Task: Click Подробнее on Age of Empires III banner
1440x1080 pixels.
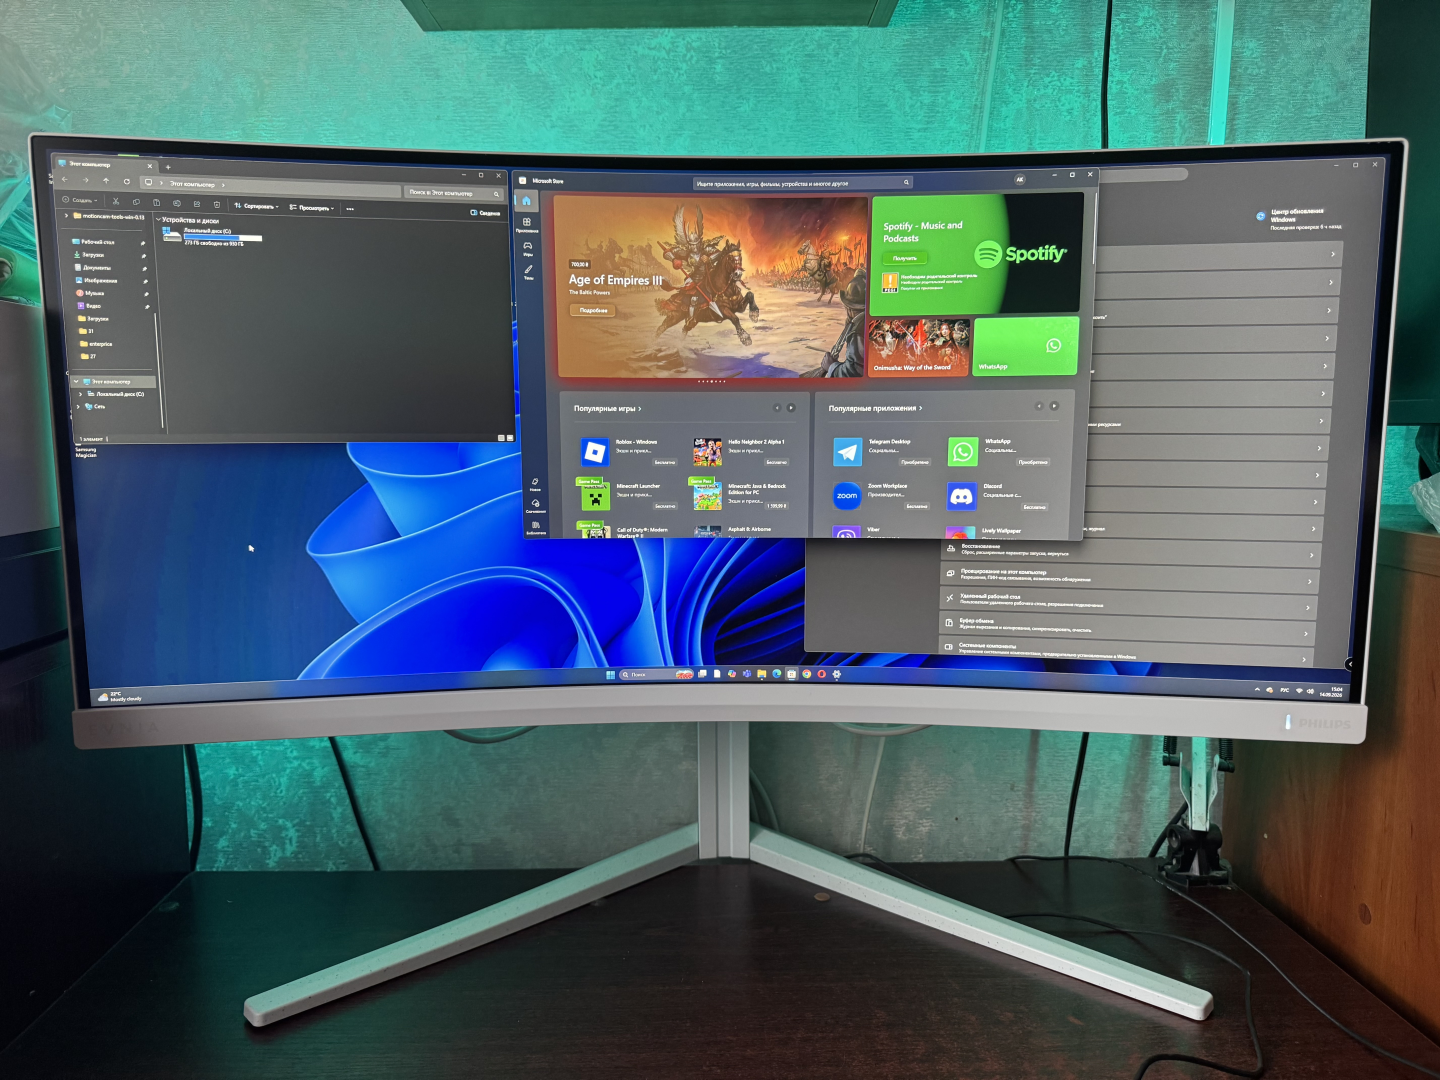Action: [593, 310]
